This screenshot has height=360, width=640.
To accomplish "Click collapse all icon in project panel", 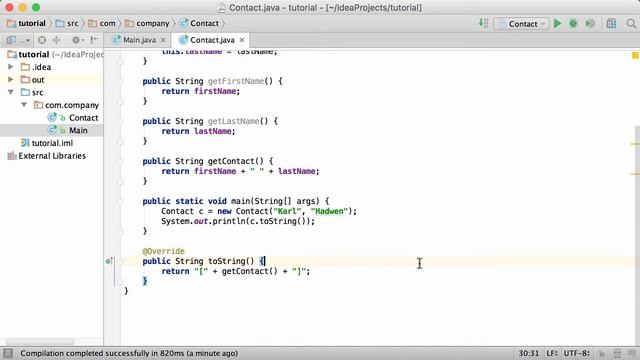I will (56, 40).
